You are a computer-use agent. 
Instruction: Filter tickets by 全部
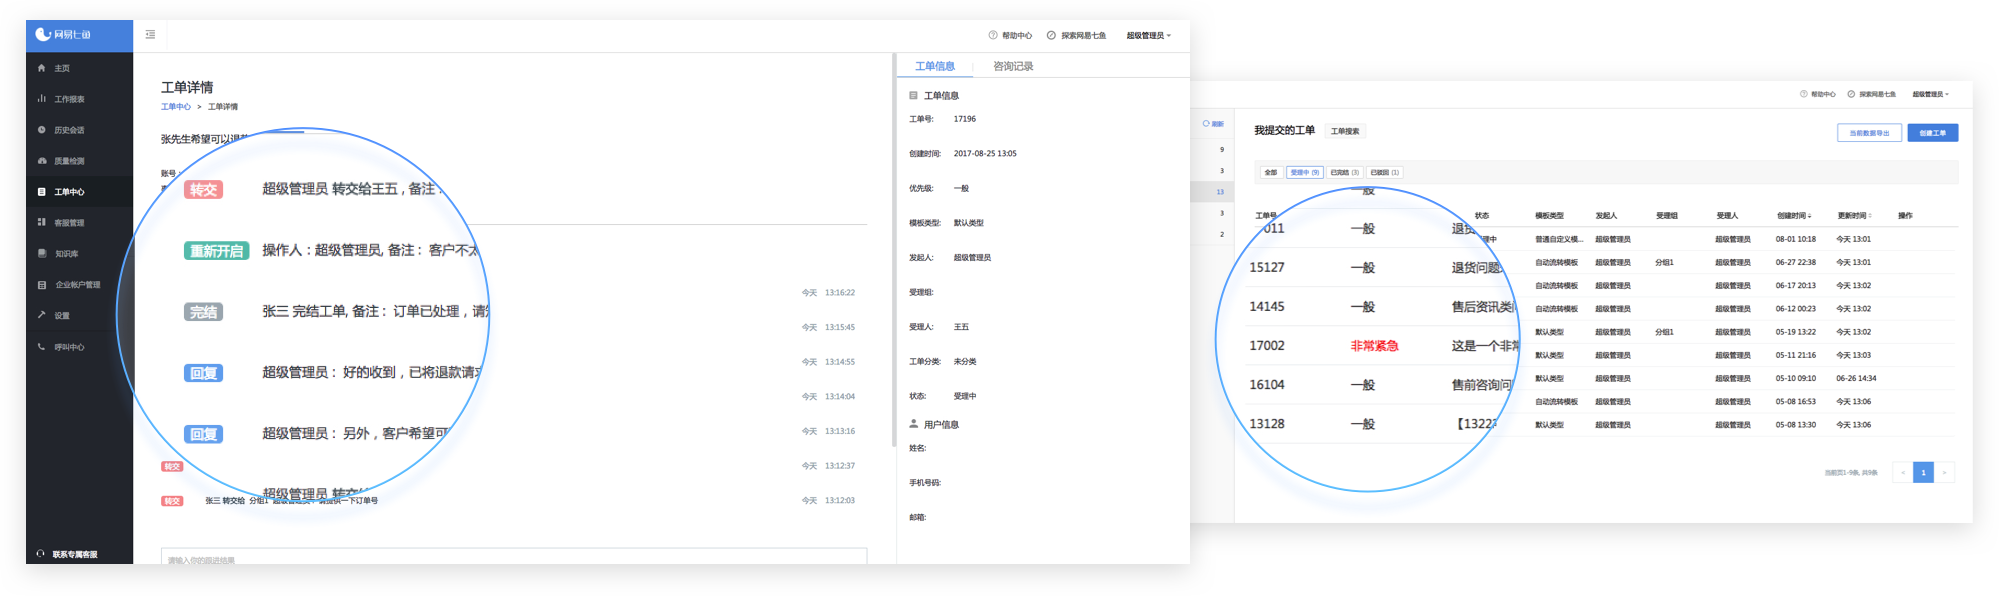pyautogui.click(x=1270, y=173)
